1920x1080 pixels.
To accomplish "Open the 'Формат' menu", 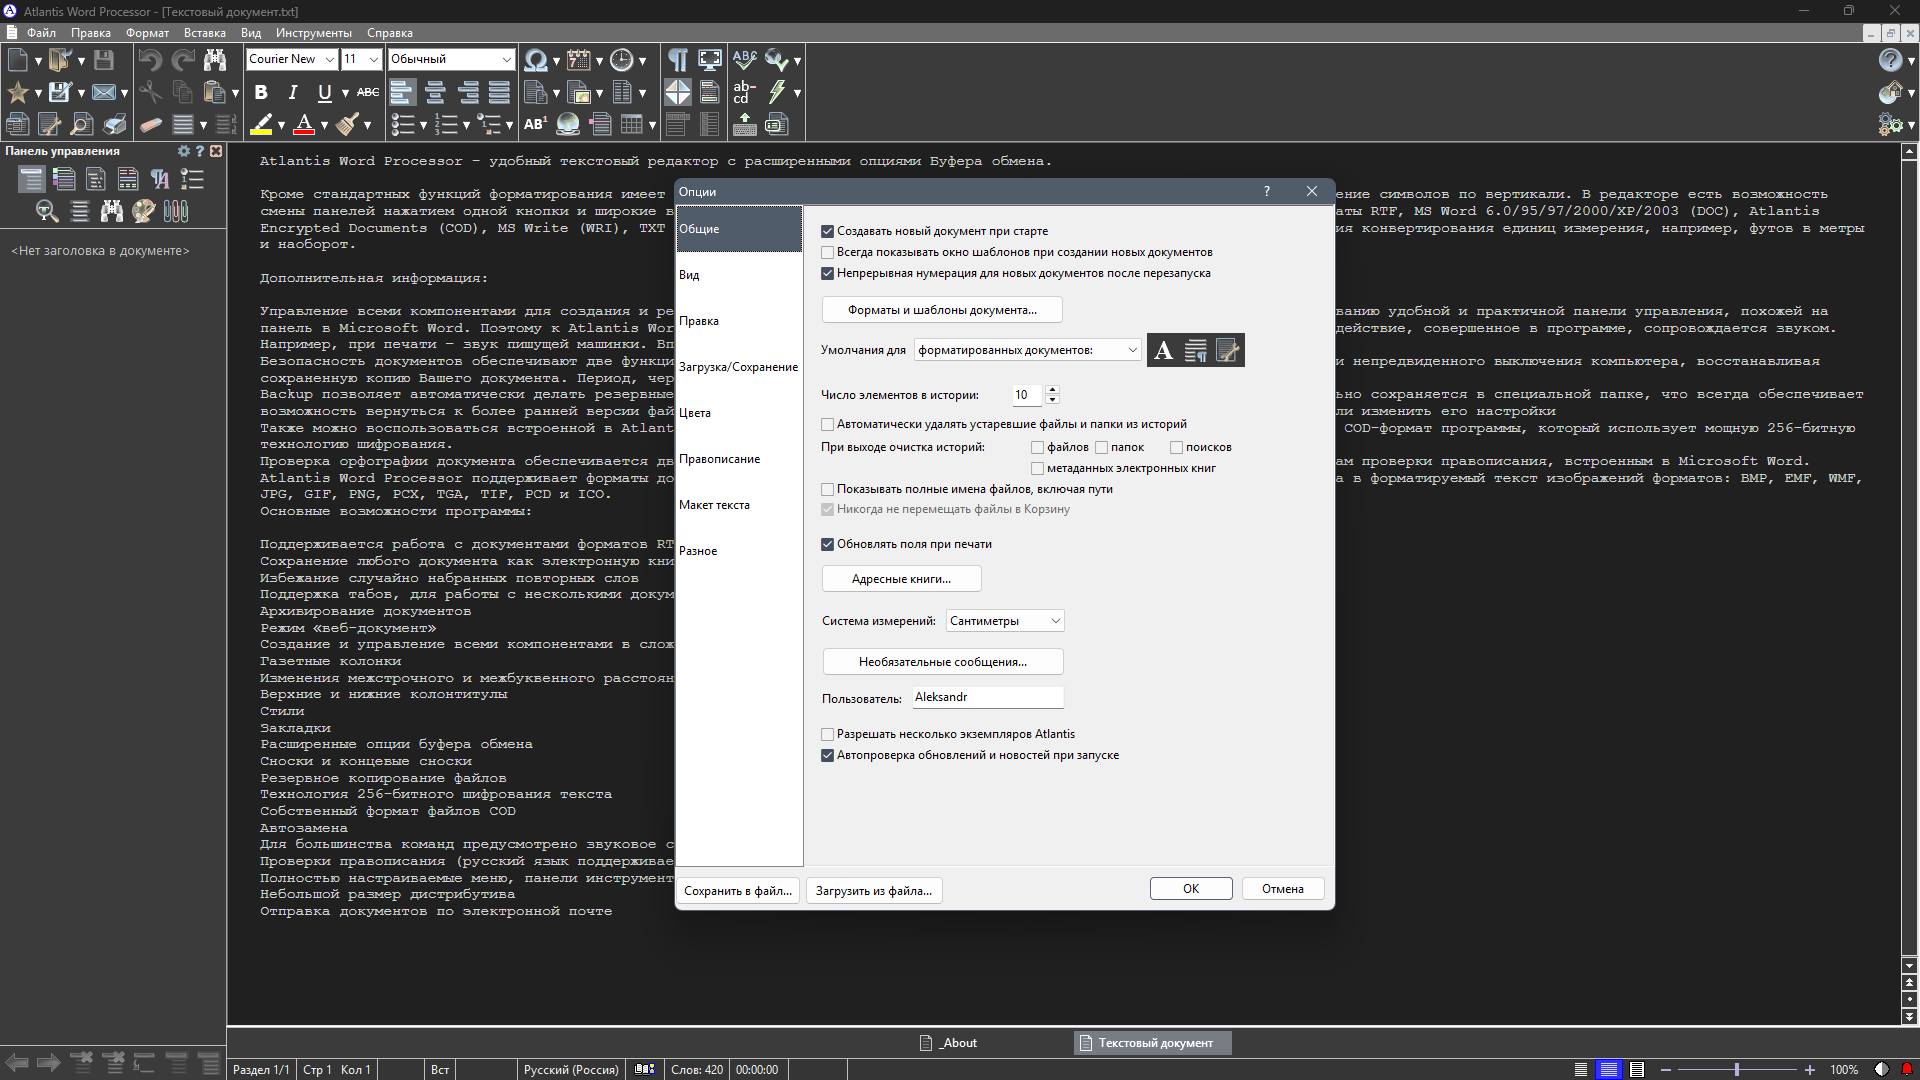I will pyautogui.click(x=147, y=33).
